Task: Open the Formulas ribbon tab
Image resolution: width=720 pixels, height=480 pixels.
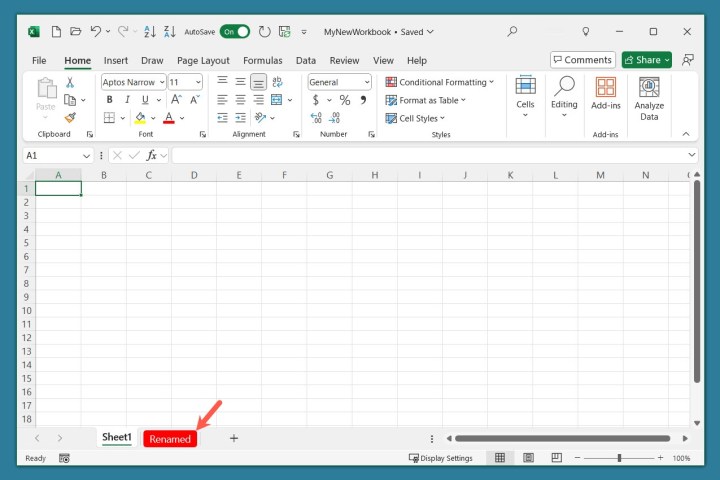Action: [x=262, y=60]
